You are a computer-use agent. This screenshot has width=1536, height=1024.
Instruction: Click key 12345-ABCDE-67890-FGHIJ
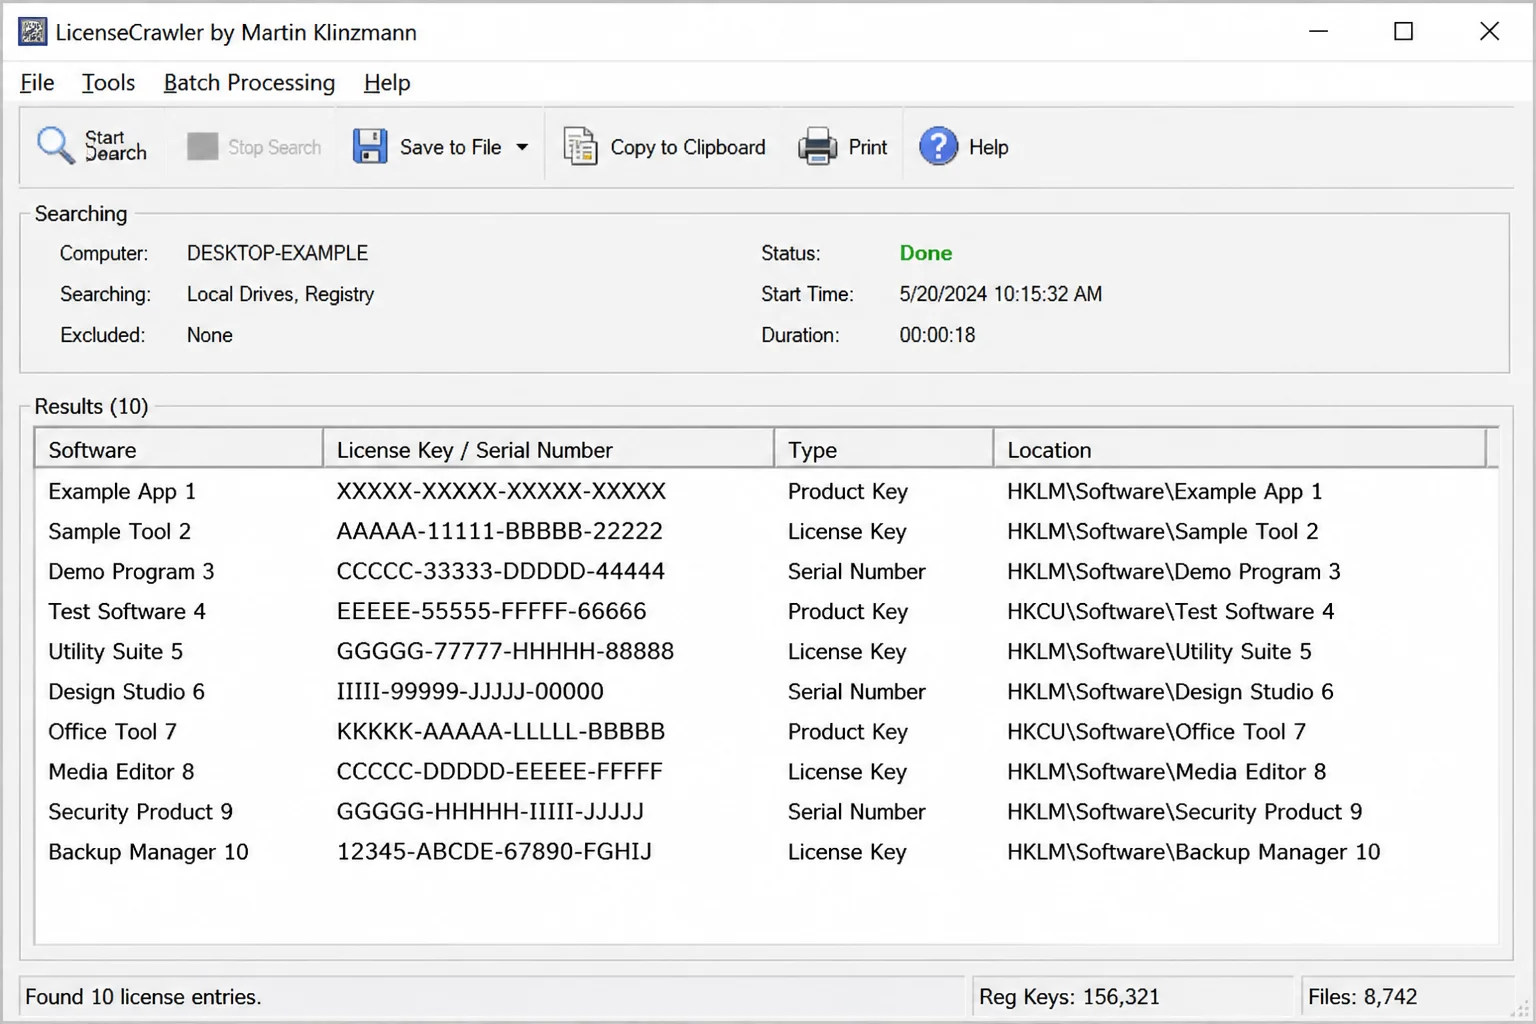494,851
